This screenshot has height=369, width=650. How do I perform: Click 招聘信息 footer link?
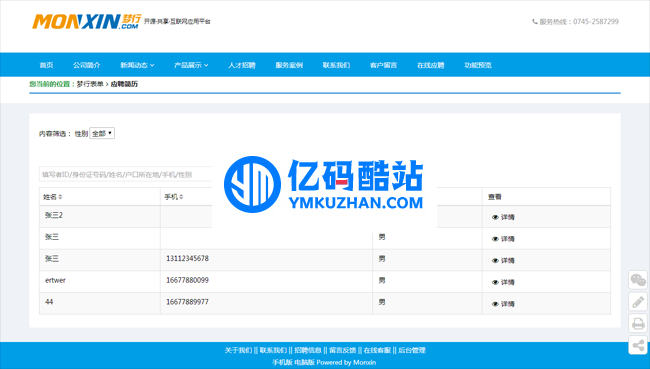pyautogui.click(x=308, y=350)
